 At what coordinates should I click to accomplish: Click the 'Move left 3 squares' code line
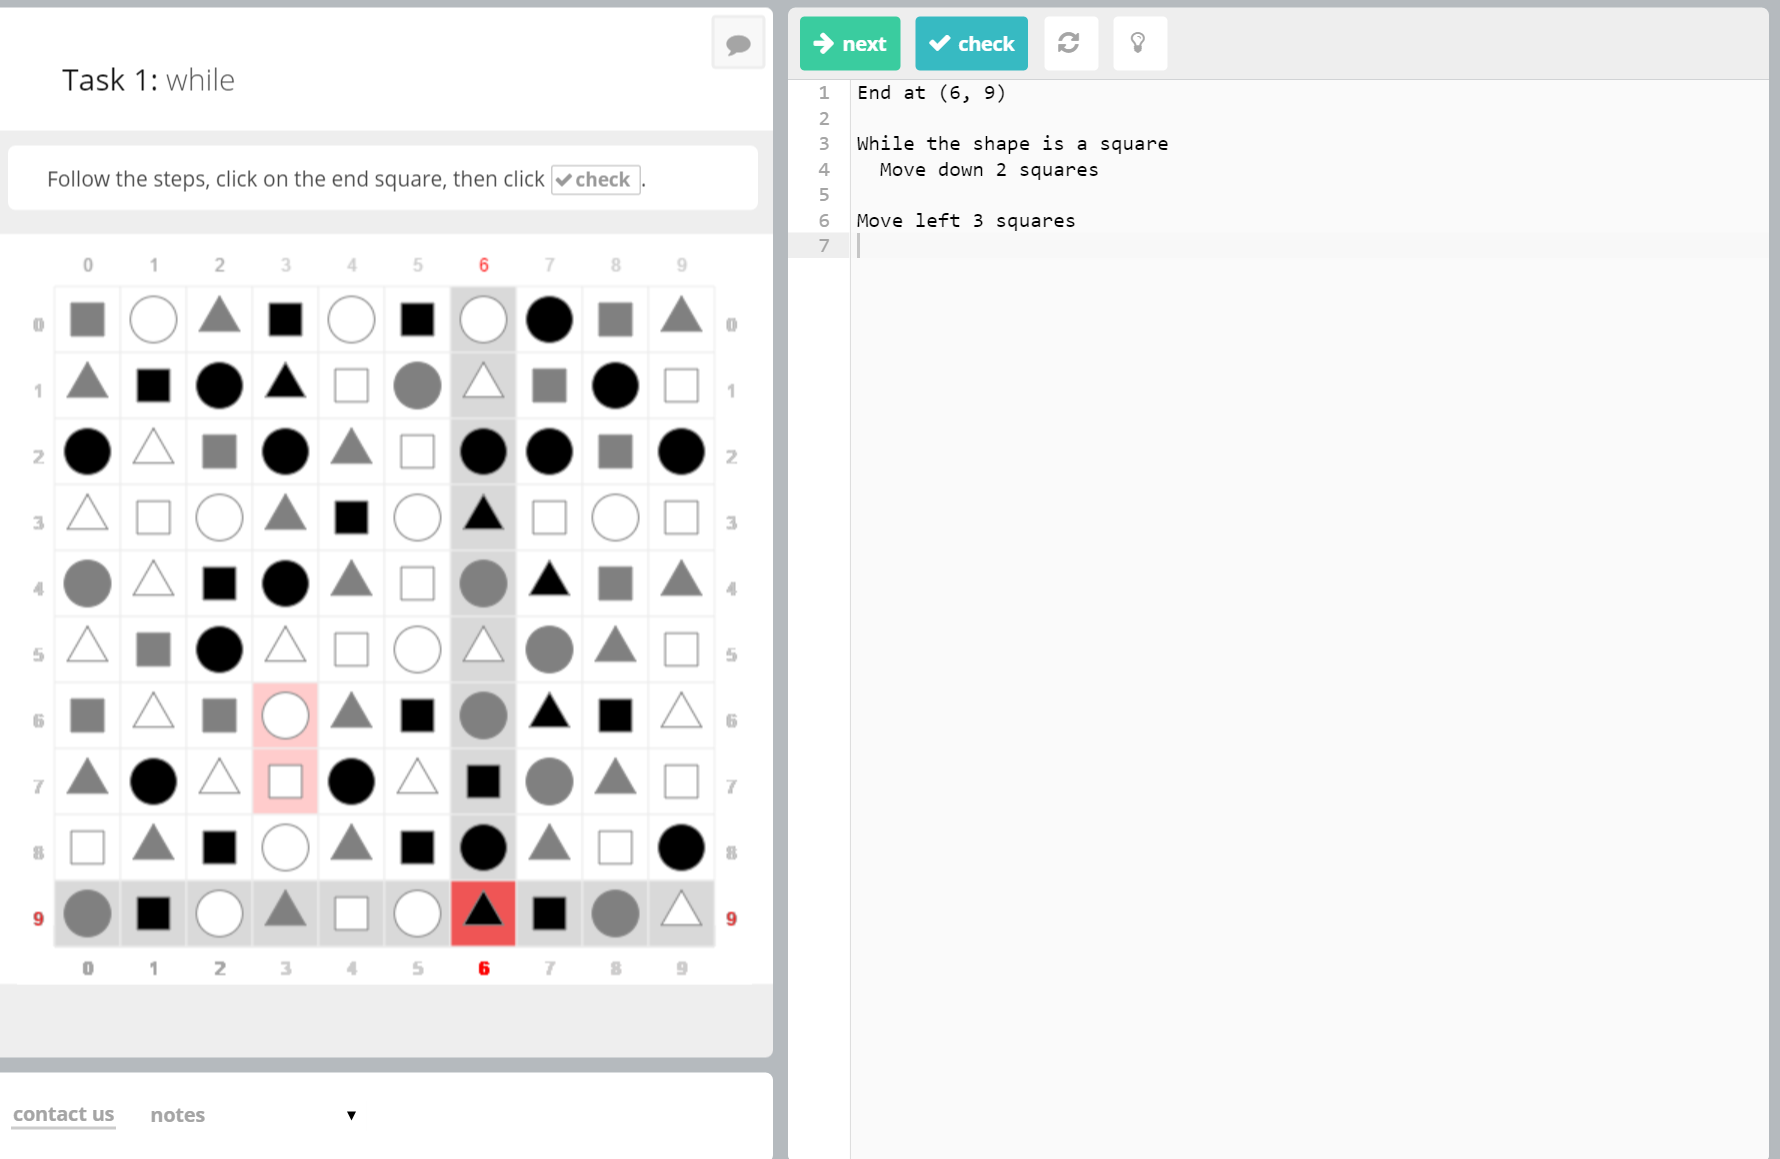pos(965,221)
